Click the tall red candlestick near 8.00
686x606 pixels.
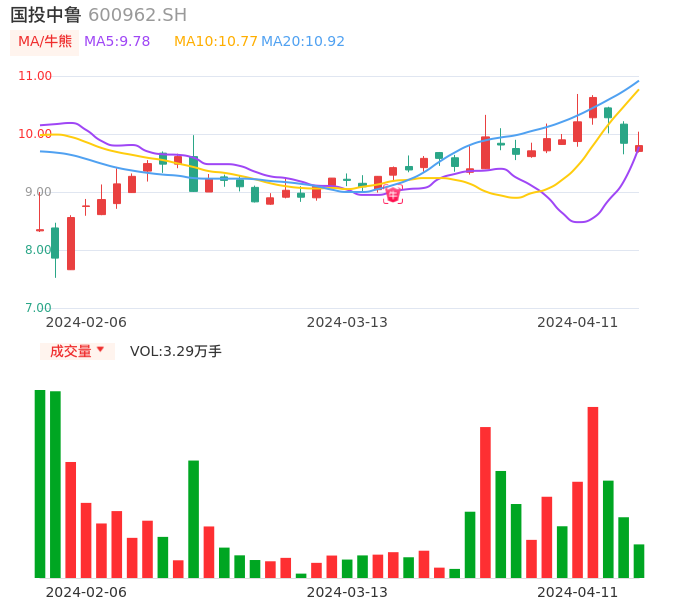click(71, 243)
